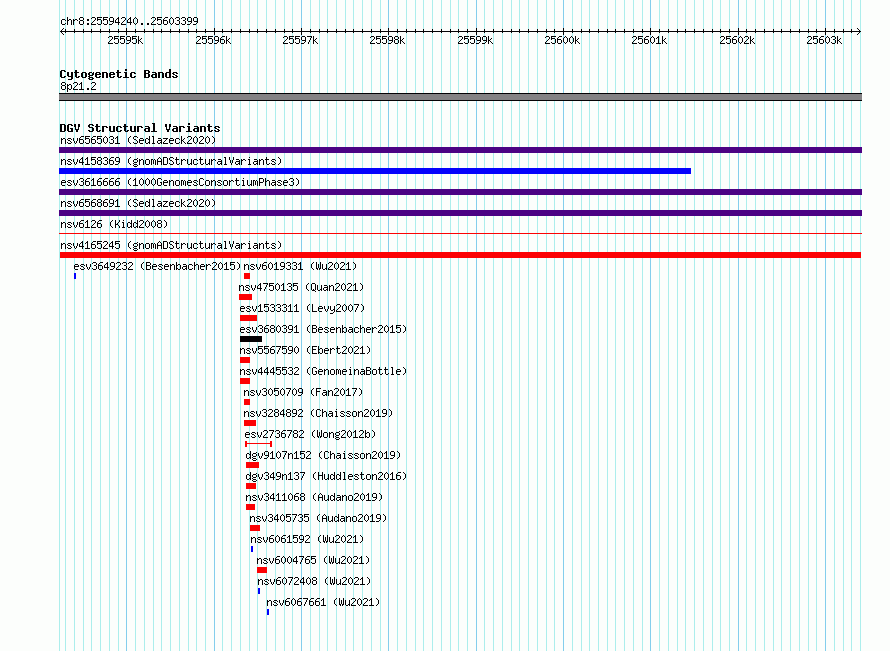Click the 25595k ruler tick label

(x=125, y=40)
